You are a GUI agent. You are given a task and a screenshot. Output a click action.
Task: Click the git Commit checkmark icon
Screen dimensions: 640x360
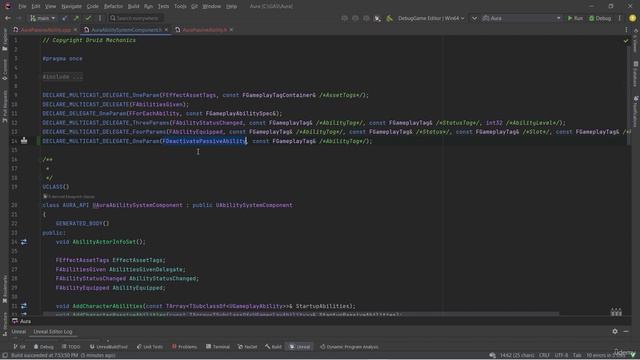tap(88, 18)
